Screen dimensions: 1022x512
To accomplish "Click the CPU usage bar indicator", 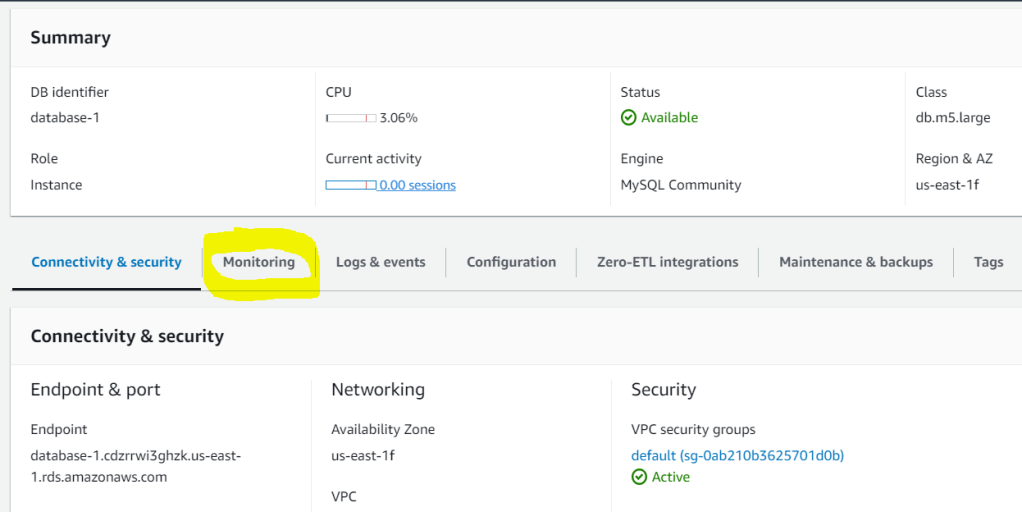I will (x=350, y=118).
